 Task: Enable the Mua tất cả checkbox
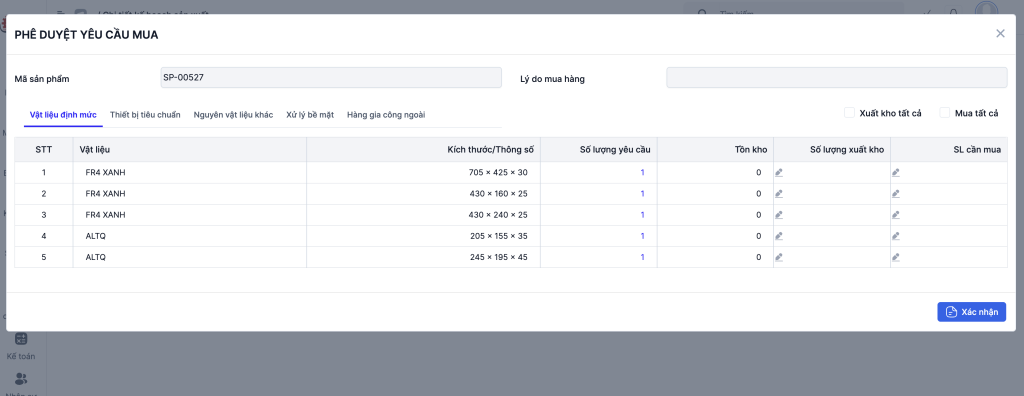[x=944, y=113]
